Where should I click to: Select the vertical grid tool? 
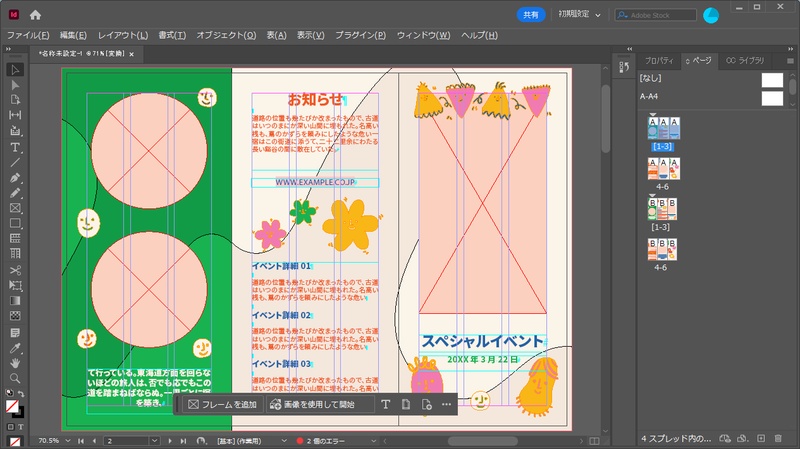(x=15, y=254)
